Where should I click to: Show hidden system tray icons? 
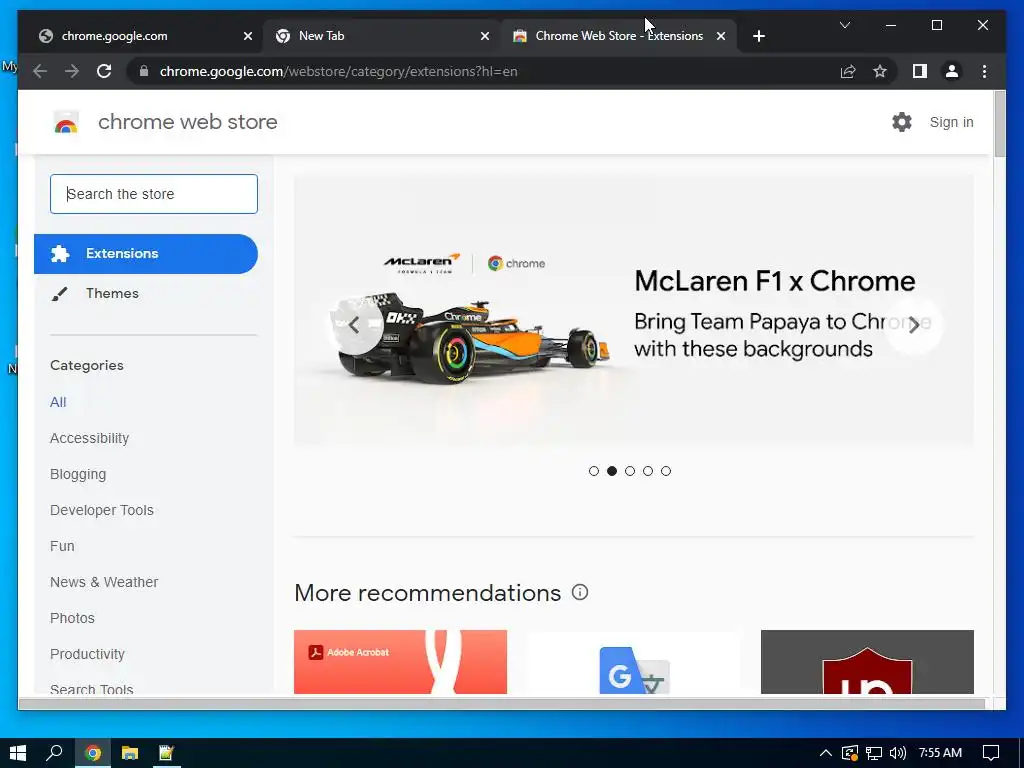[825, 753]
